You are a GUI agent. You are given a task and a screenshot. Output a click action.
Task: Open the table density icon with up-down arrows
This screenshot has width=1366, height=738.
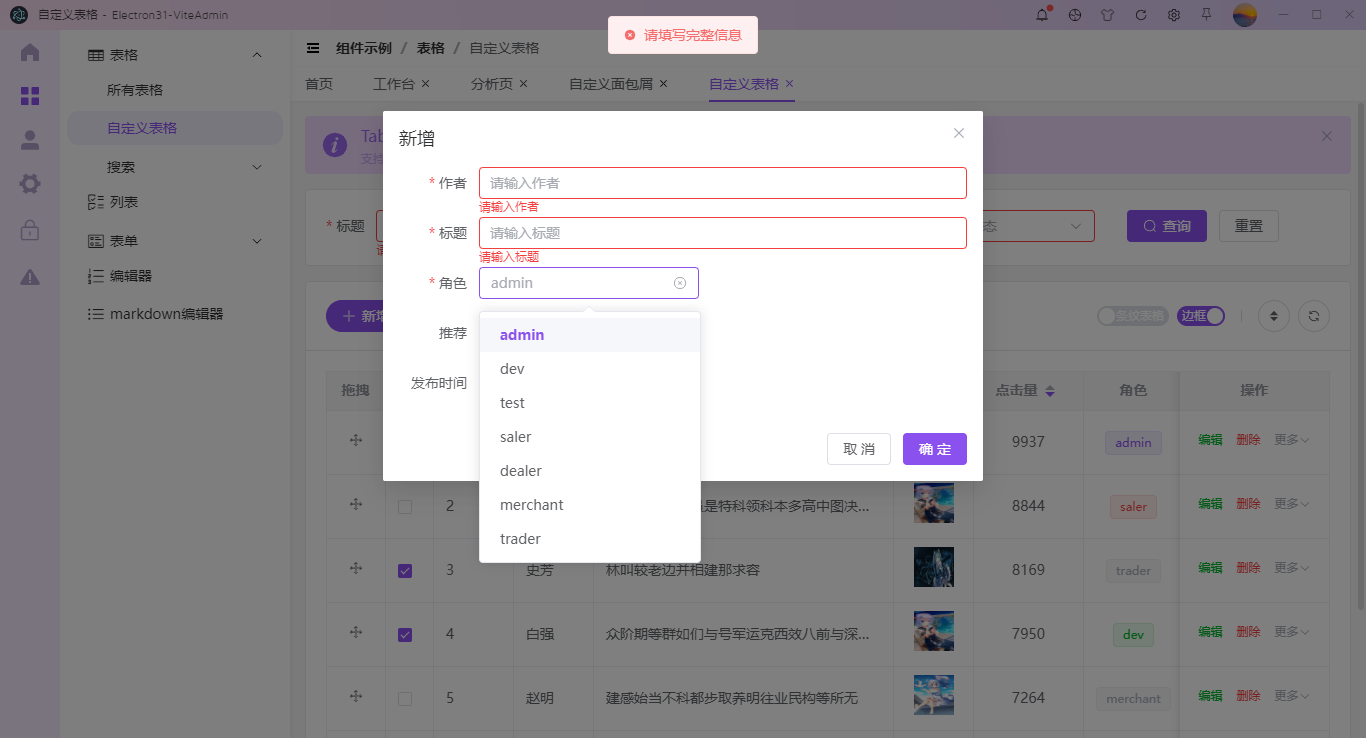pos(1274,315)
